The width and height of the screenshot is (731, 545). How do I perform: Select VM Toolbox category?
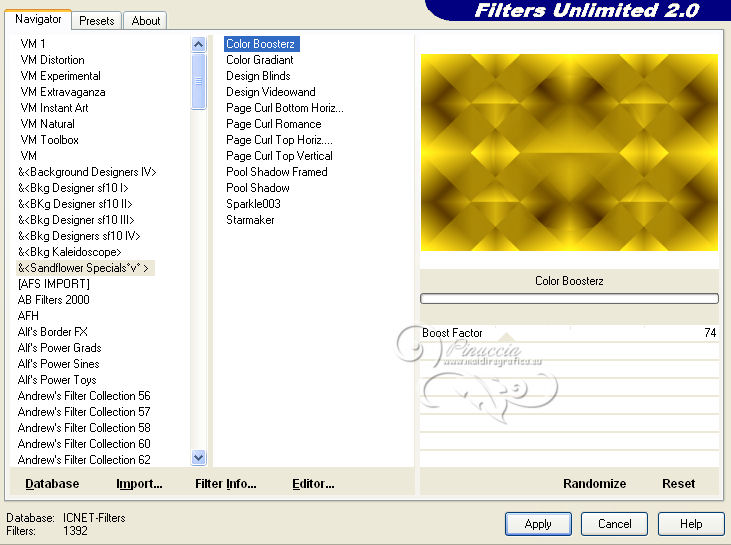point(49,140)
